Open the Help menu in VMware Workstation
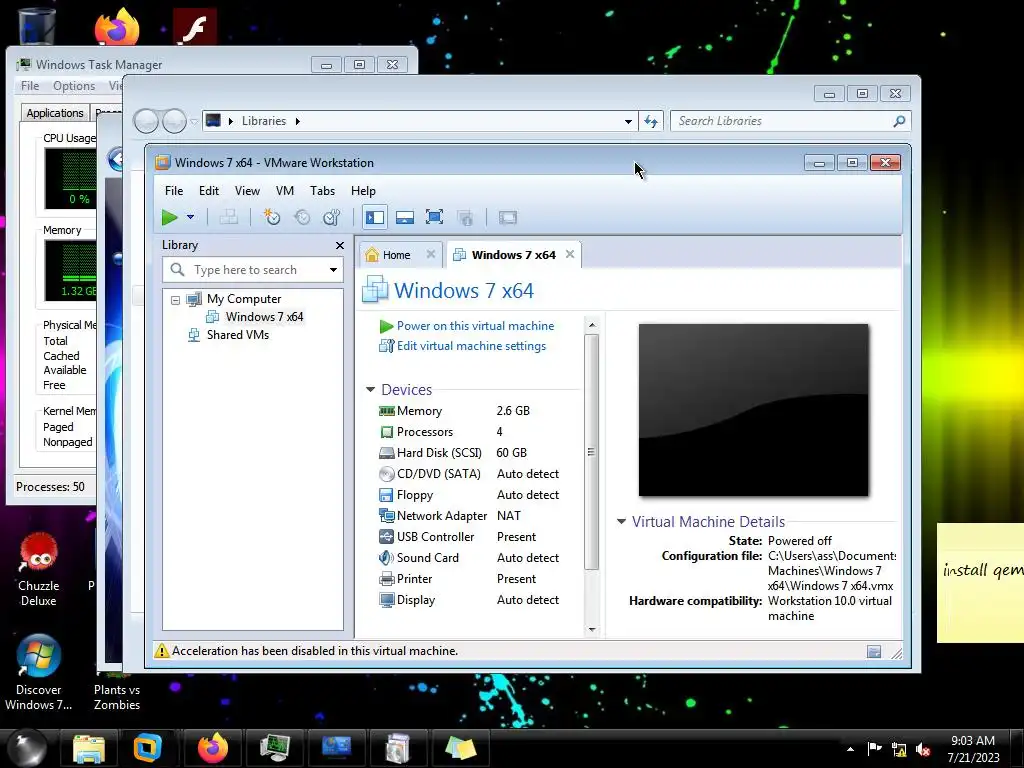Viewport: 1024px width, 768px height. [363, 191]
